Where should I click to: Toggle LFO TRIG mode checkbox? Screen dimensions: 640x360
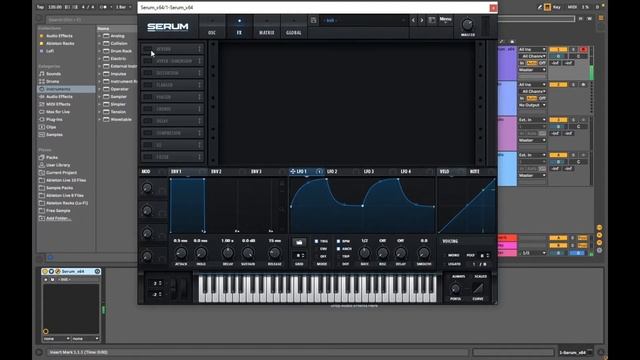tap(316, 241)
